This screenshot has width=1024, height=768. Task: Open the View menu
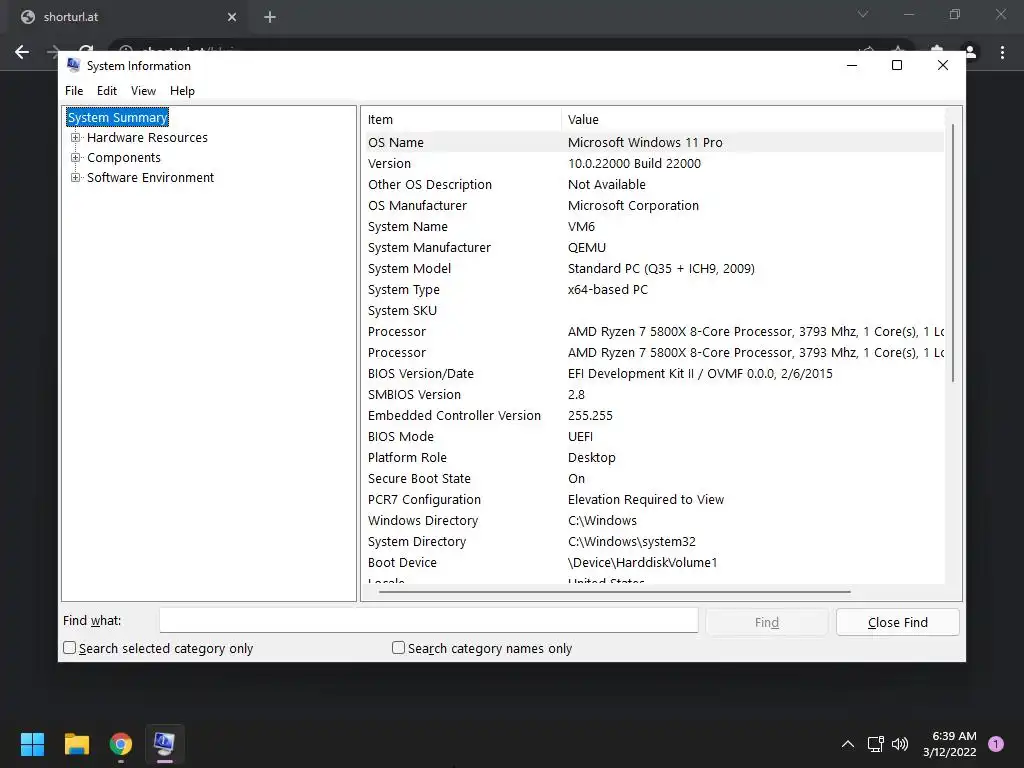coord(143,91)
